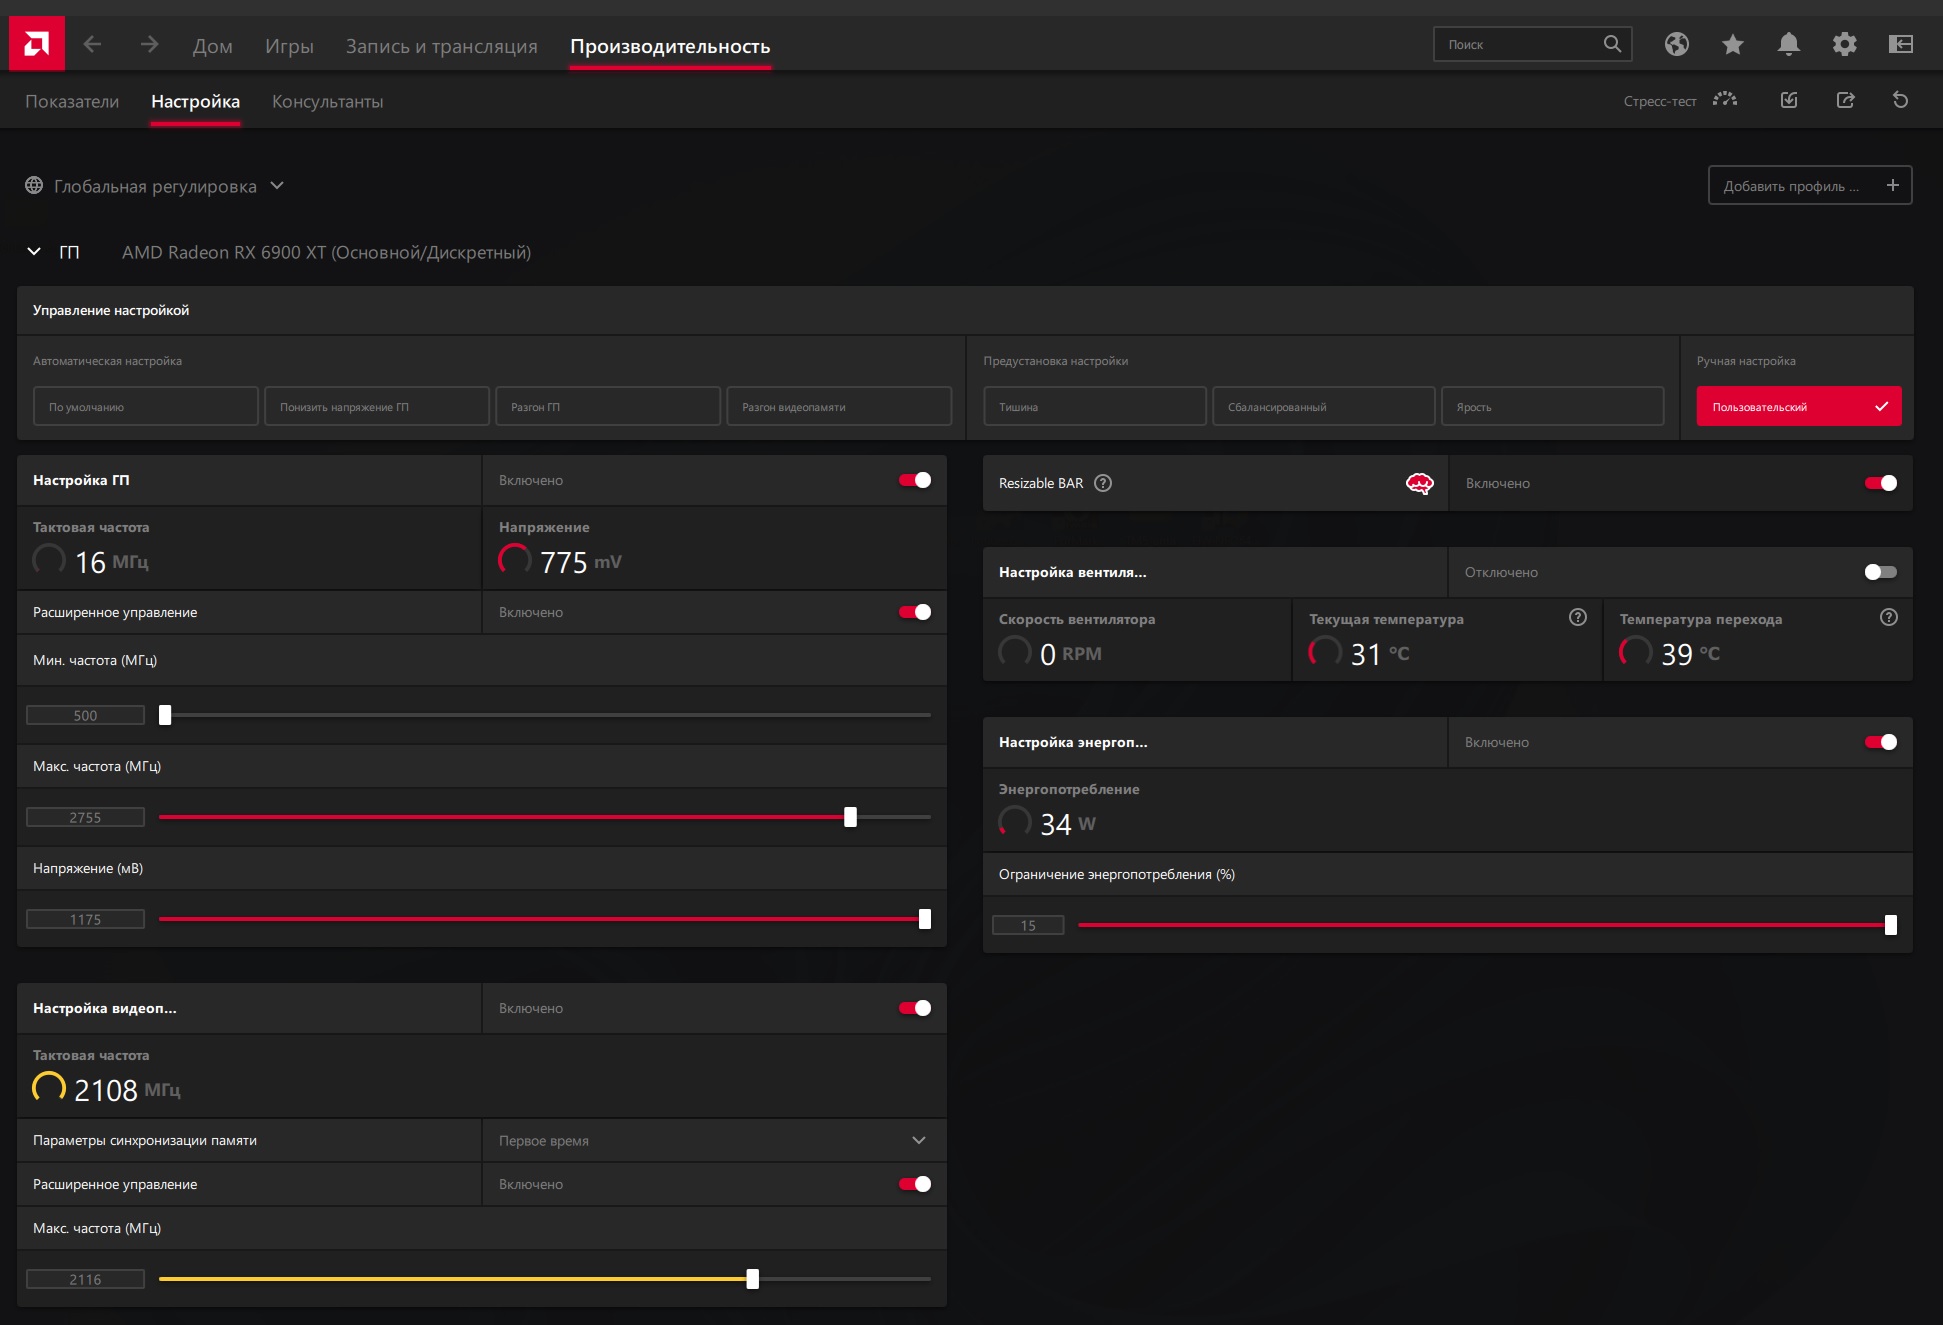Collapse the GPU section chevron
This screenshot has height=1325, width=1943.
pos(34,252)
